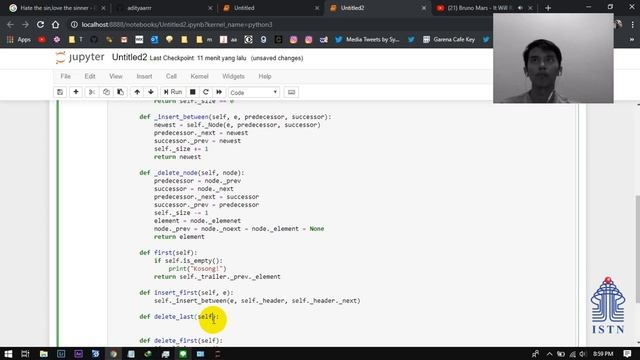This screenshot has height=360, width=640.
Task: Run the current cell
Action: tap(173, 92)
